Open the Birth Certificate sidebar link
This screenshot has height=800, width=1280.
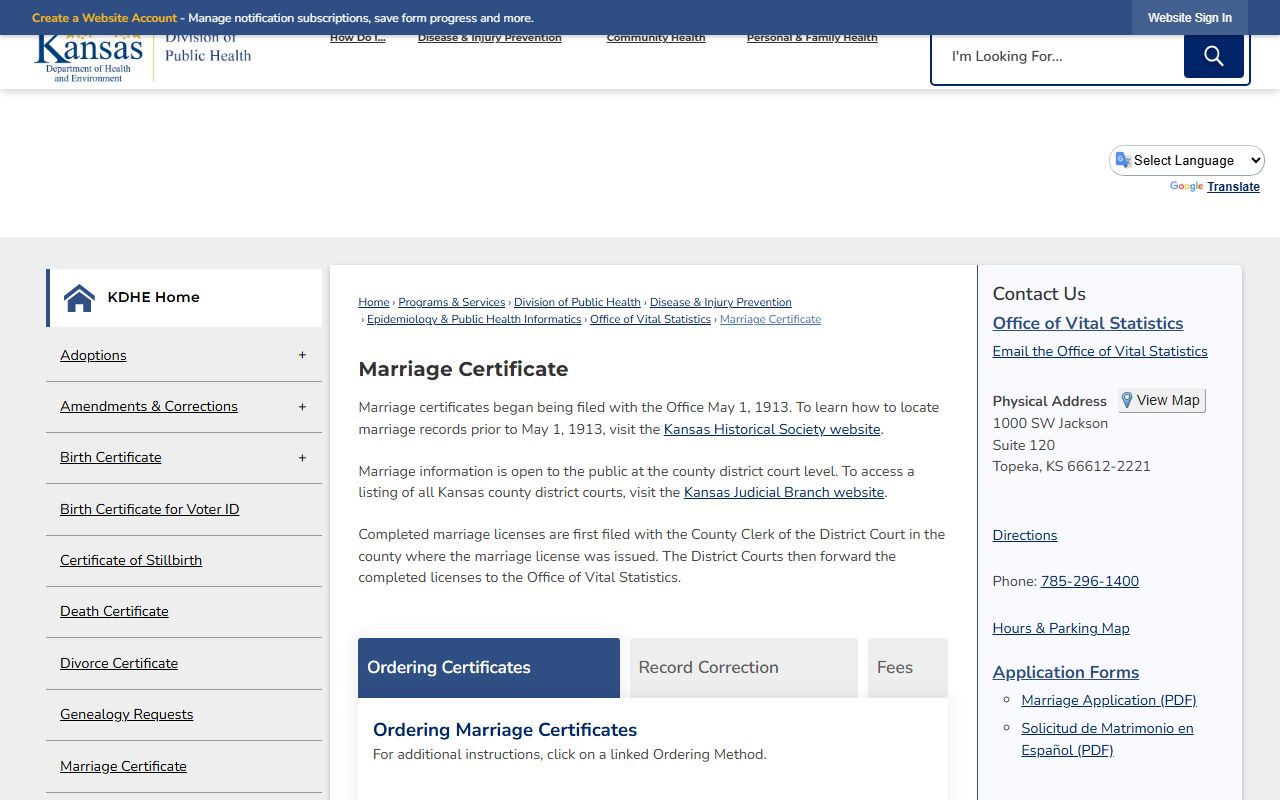point(110,457)
